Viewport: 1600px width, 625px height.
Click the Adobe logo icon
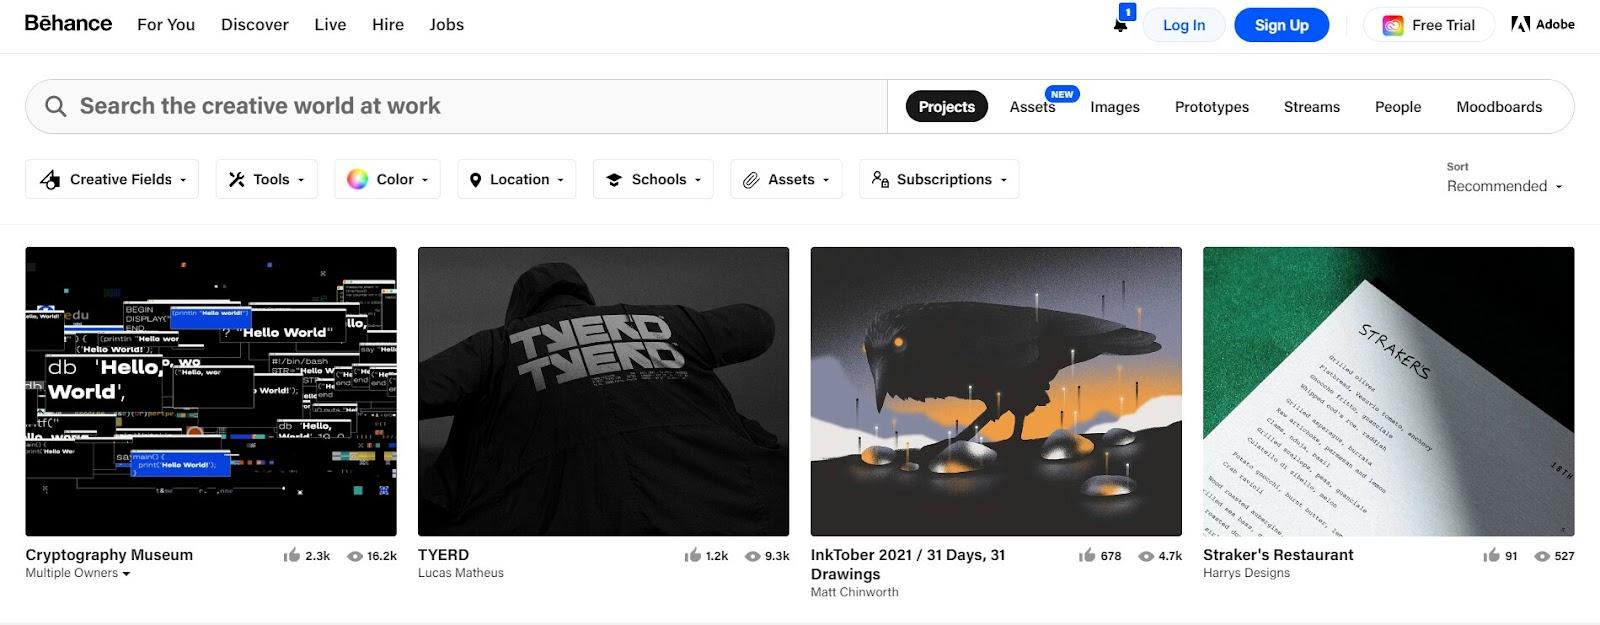(1520, 24)
